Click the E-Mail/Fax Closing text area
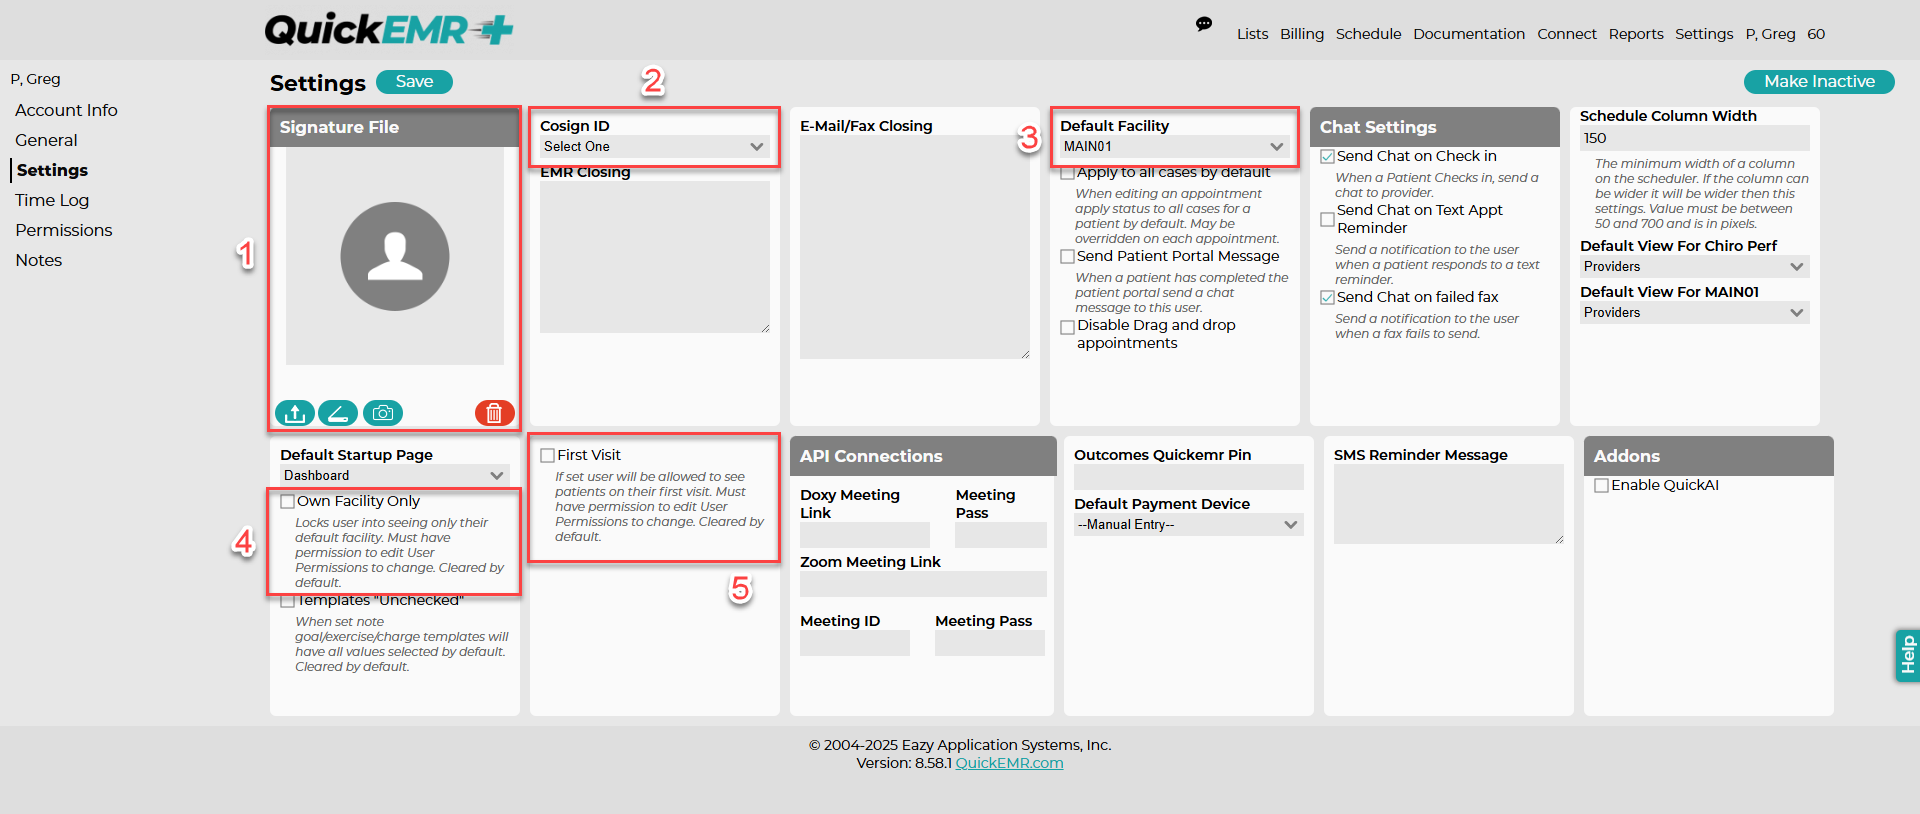The height and width of the screenshot is (814, 1920). (x=915, y=247)
